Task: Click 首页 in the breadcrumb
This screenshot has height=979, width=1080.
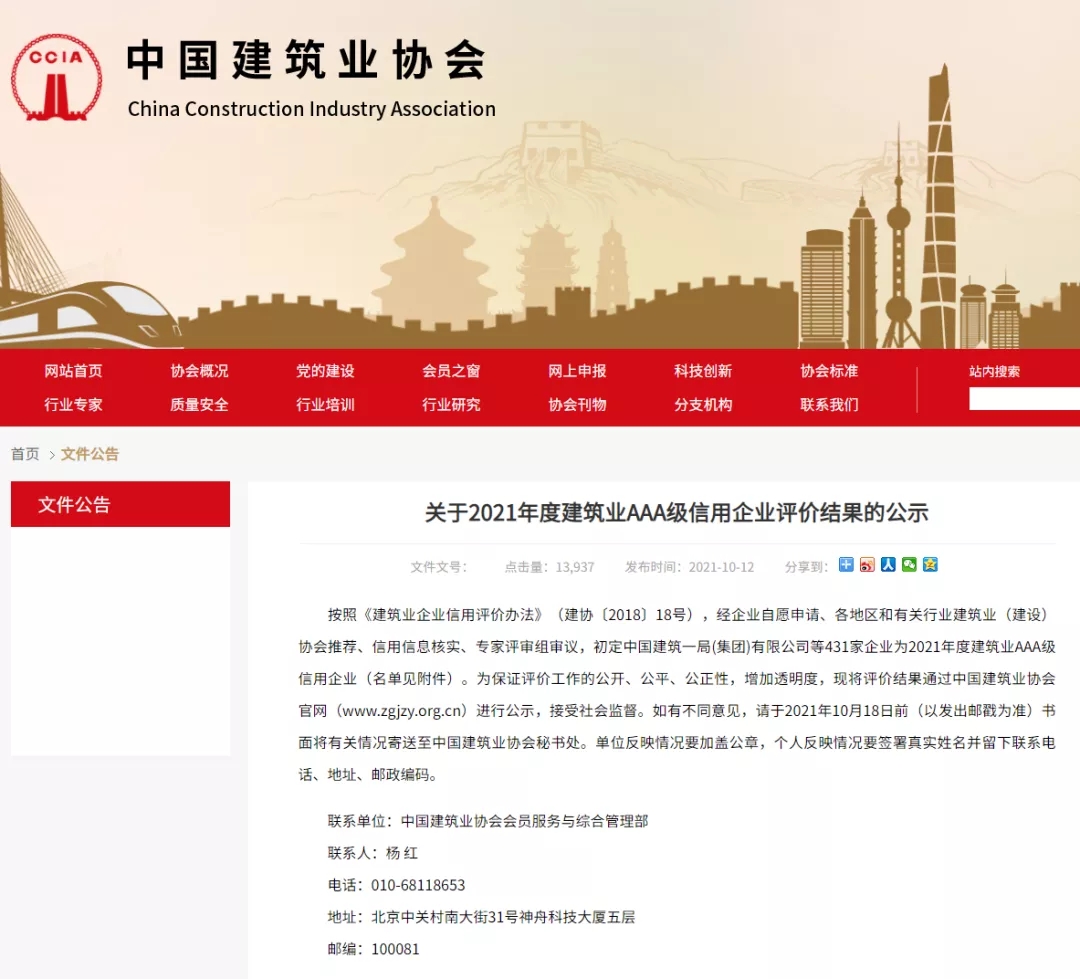Action: (x=25, y=454)
